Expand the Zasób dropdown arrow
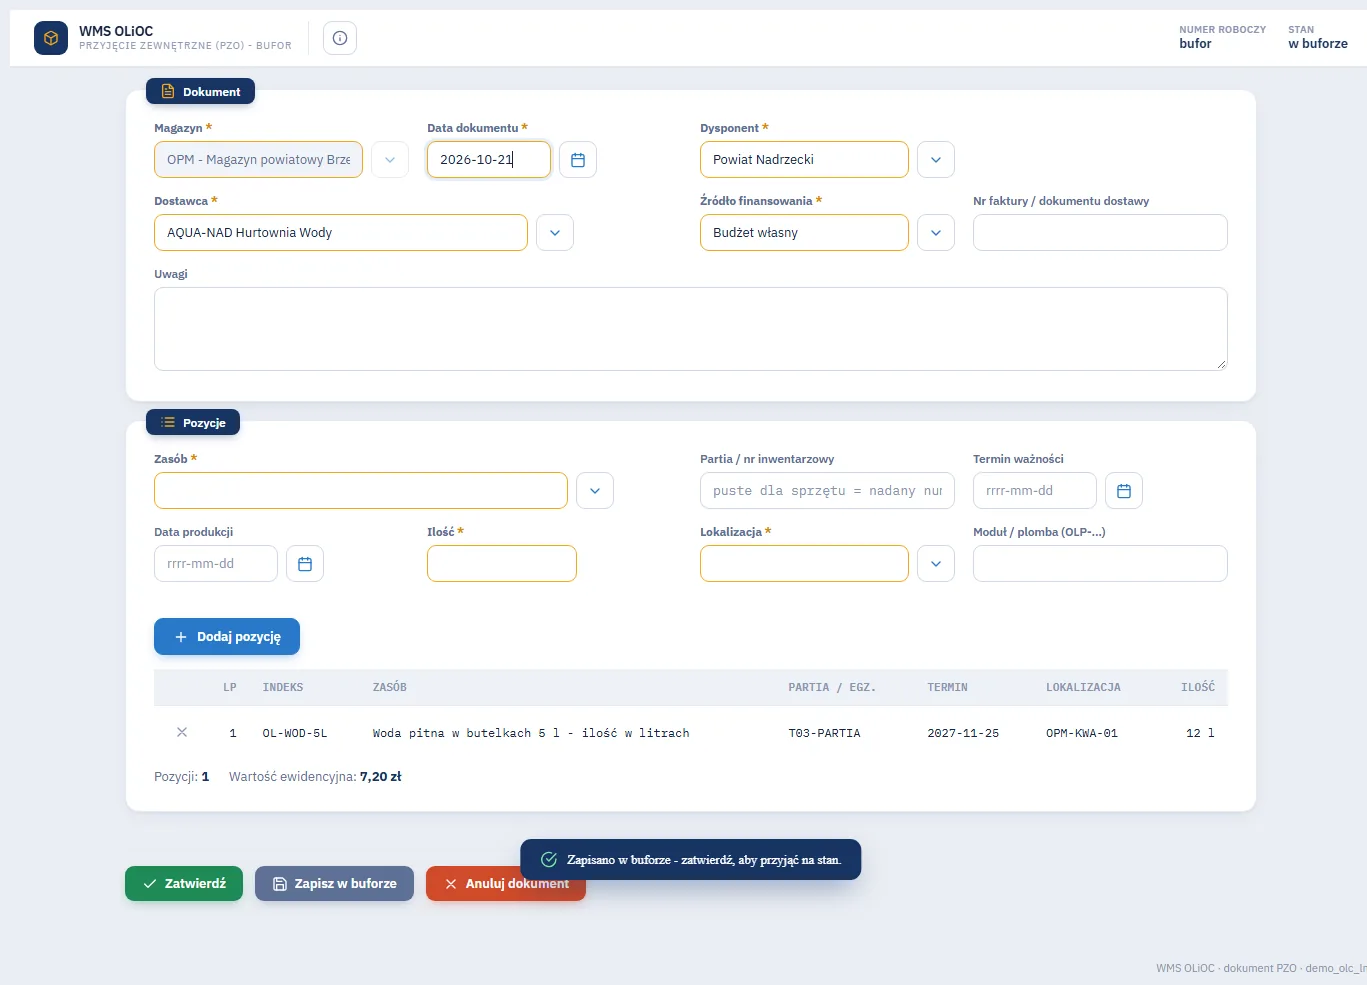The height and width of the screenshot is (985, 1367). pos(595,491)
